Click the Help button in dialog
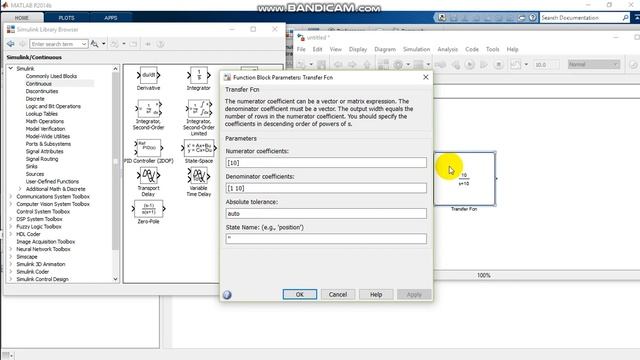This screenshot has width=640, height=360. (x=376, y=294)
